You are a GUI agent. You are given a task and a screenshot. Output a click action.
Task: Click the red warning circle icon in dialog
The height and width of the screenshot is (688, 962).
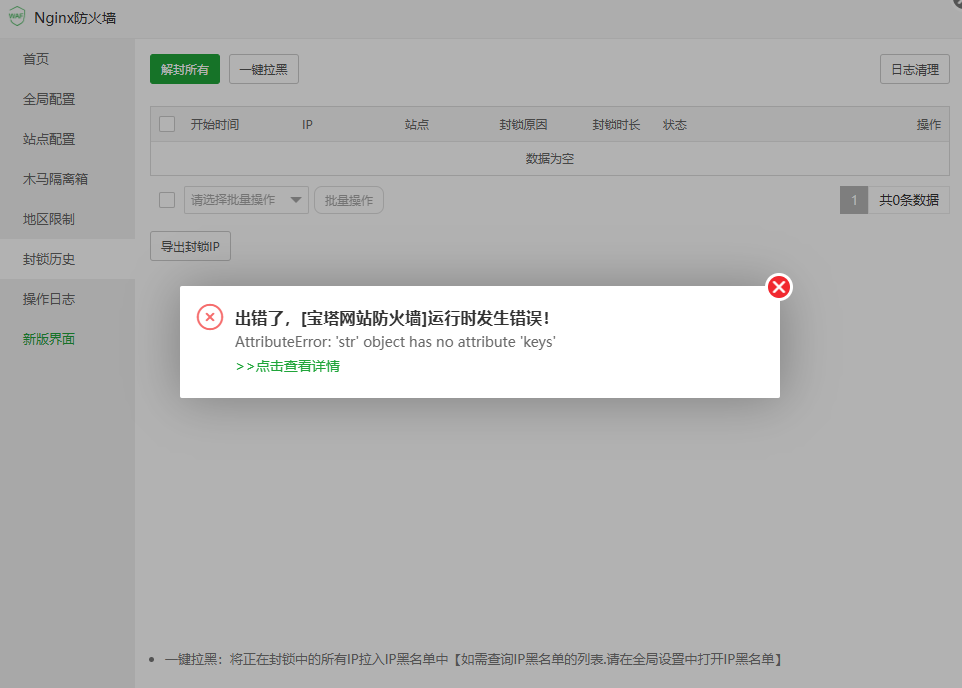point(209,316)
